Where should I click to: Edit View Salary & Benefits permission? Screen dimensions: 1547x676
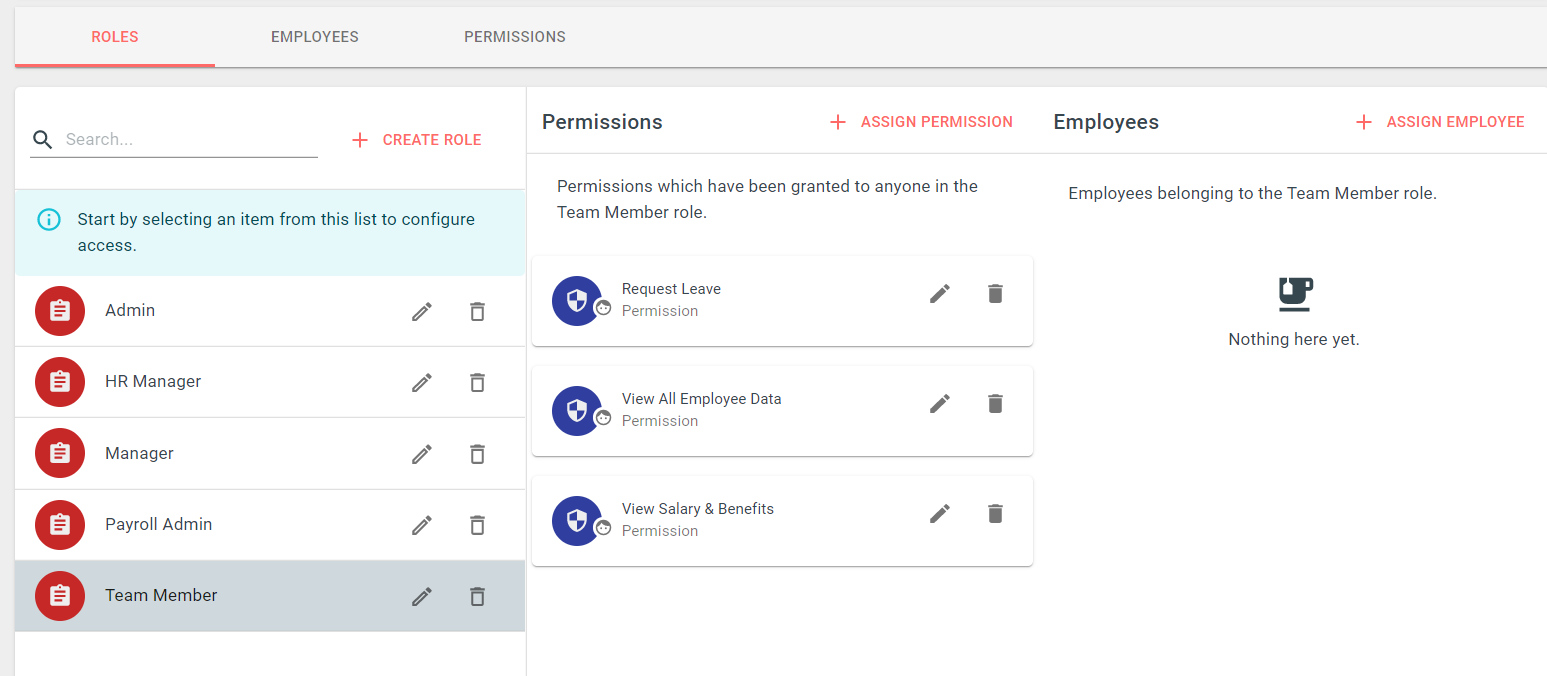(x=940, y=513)
